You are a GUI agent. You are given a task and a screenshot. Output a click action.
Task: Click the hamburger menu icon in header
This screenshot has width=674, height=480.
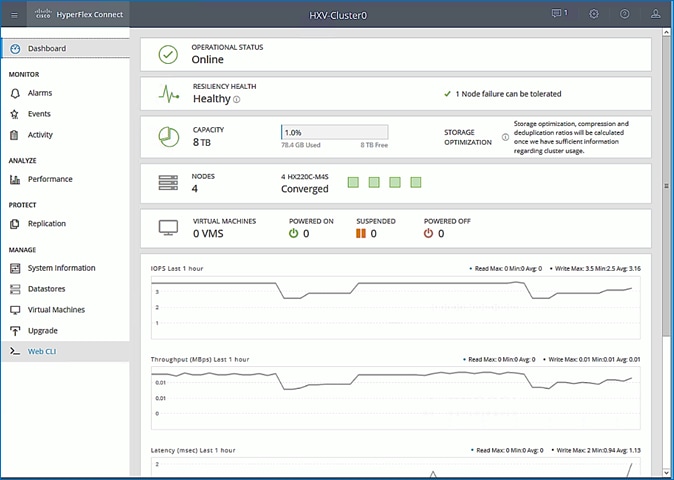pyautogui.click(x=14, y=14)
